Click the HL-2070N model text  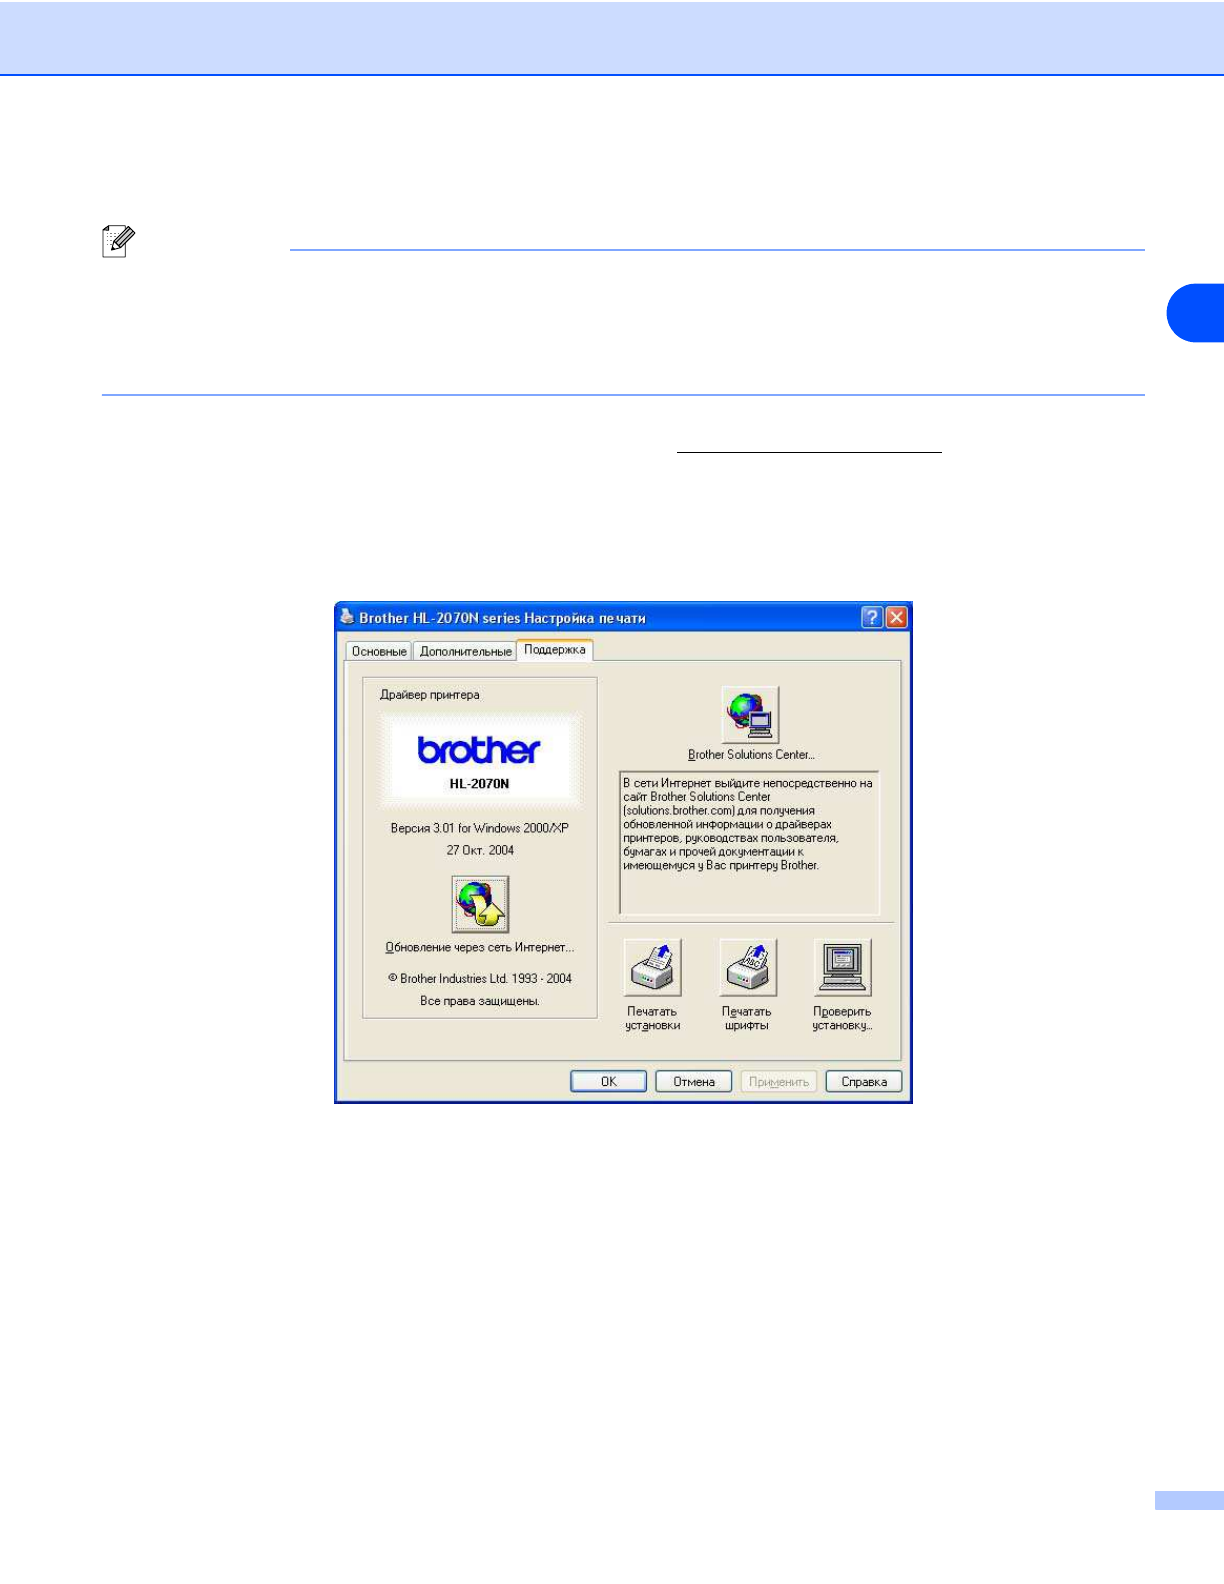coord(479,784)
